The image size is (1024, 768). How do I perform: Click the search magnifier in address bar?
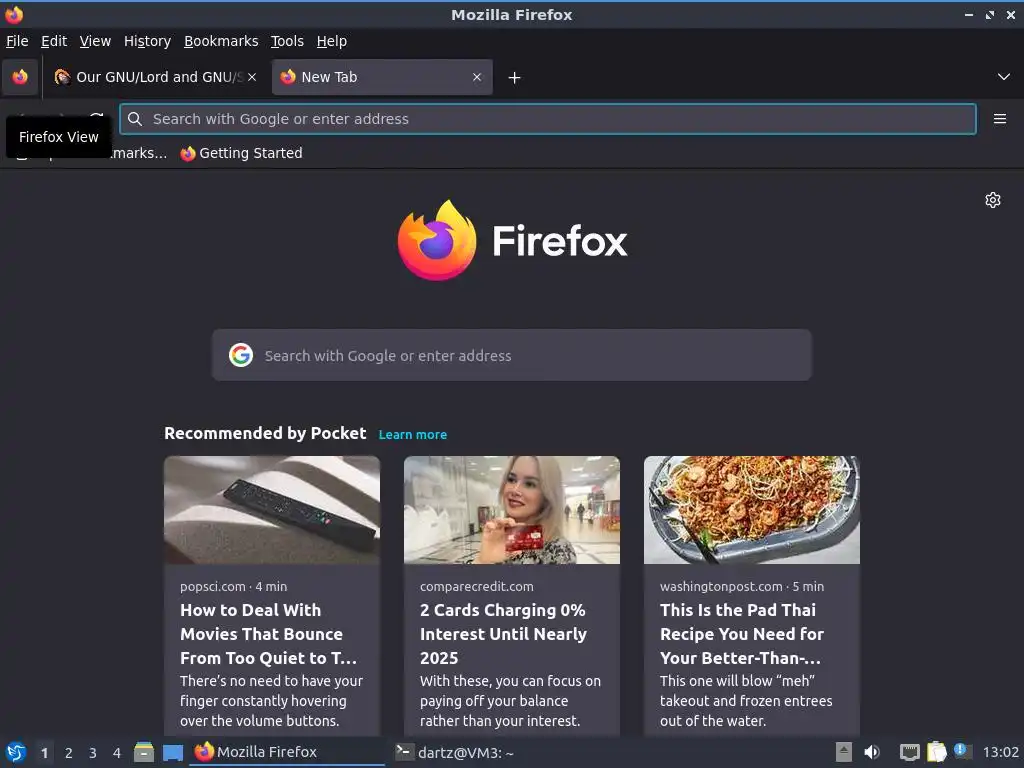(135, 119)
